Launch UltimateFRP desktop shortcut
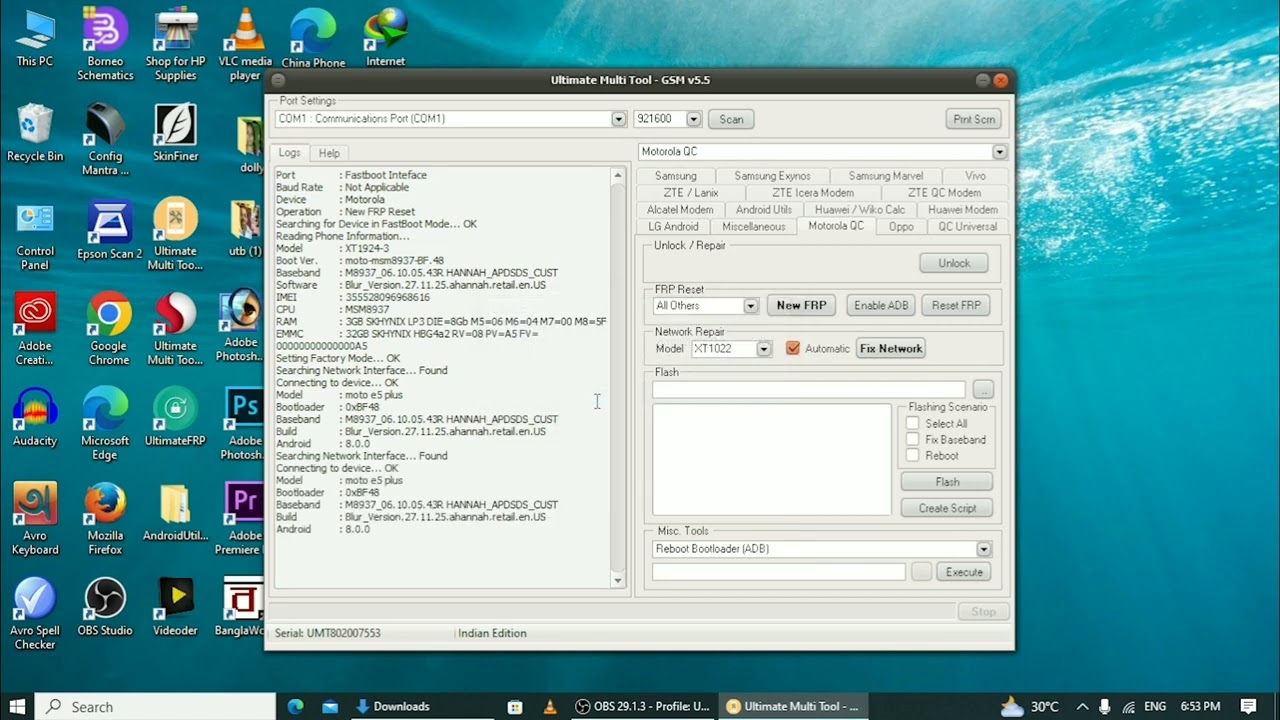This screenshot has height=720, width=1280. 175,418
